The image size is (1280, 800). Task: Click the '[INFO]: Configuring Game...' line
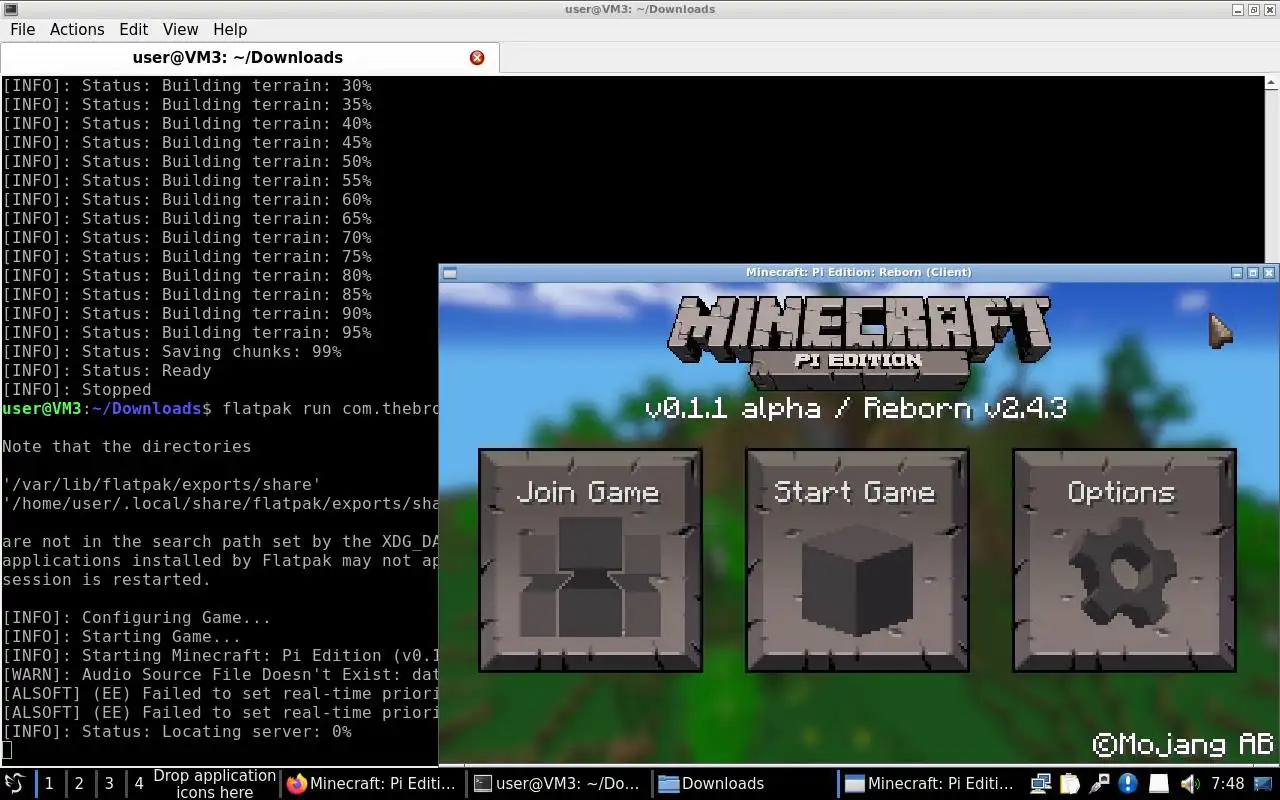(137, 617)
